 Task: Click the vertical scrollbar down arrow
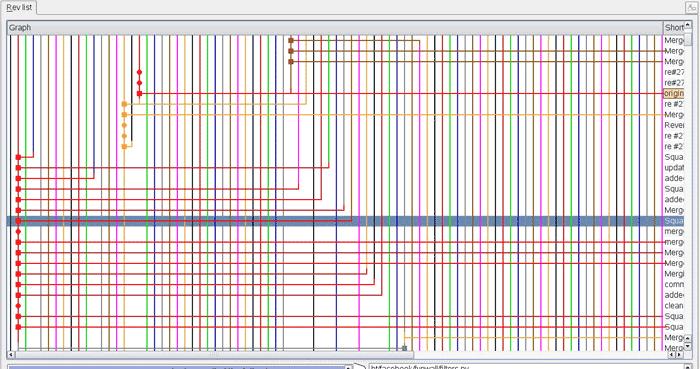coord(688,346)
